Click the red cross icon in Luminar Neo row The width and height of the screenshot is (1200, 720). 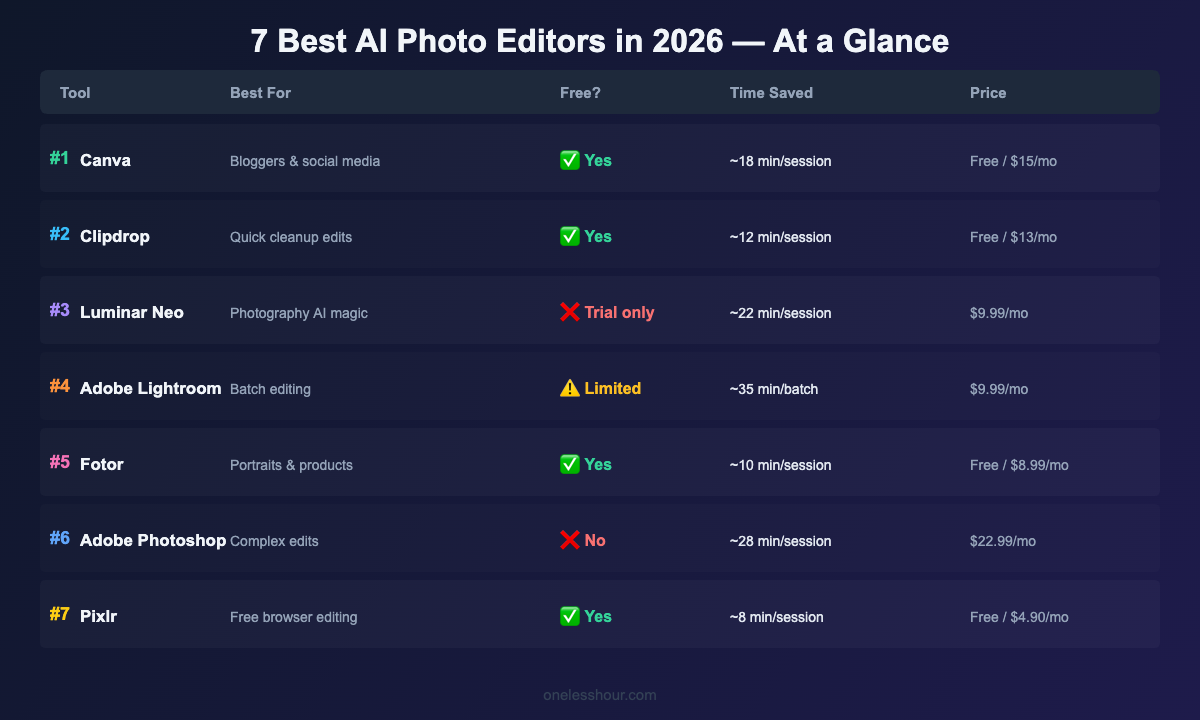point(570,312)
